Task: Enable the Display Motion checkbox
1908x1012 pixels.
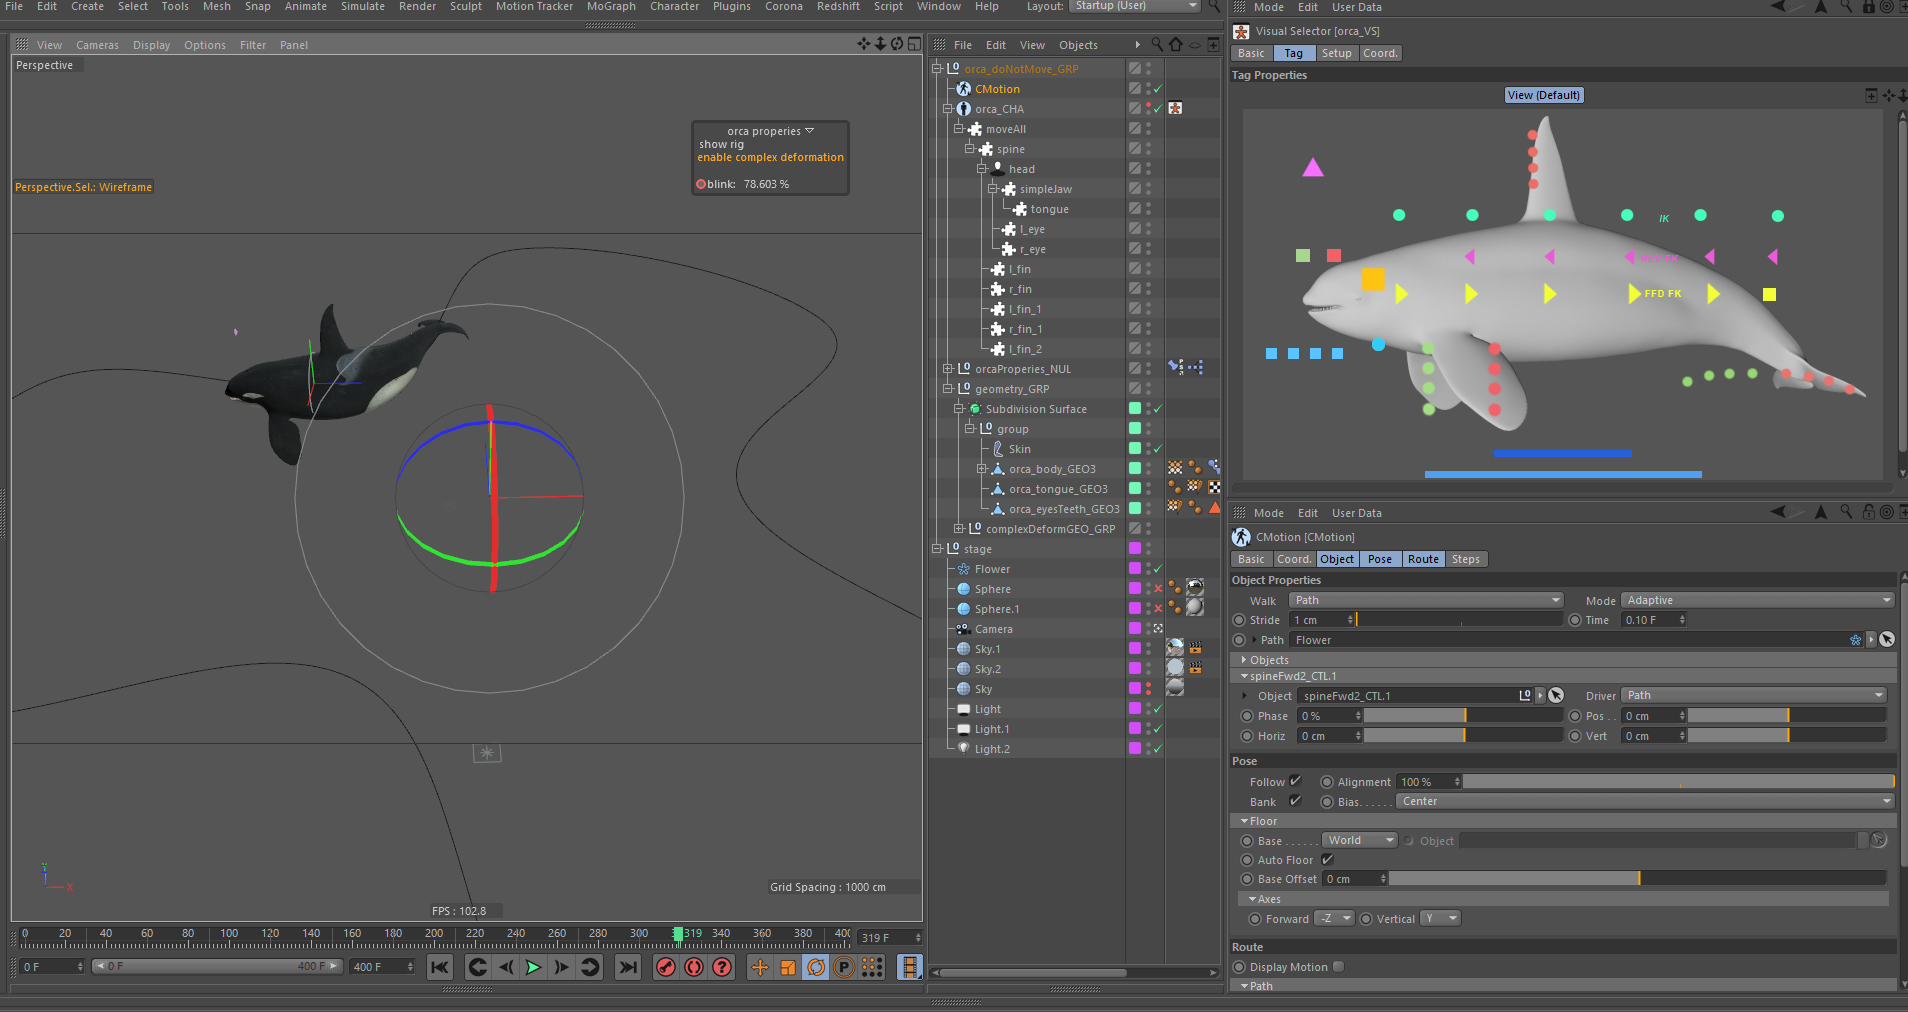Action: (x=1338, y=967)
